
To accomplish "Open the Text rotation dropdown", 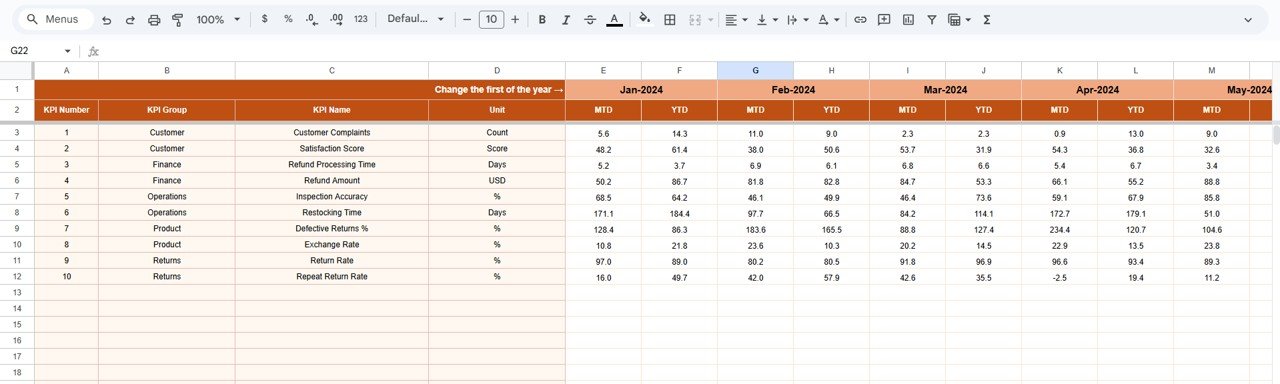I will pyautogui.click(x=828, y=19).
